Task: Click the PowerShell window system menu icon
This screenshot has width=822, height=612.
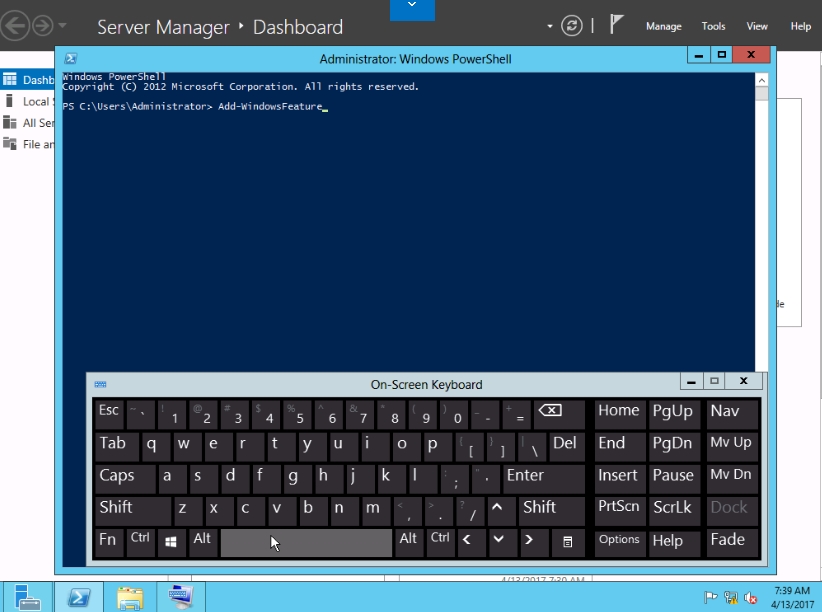Action: 71,58
